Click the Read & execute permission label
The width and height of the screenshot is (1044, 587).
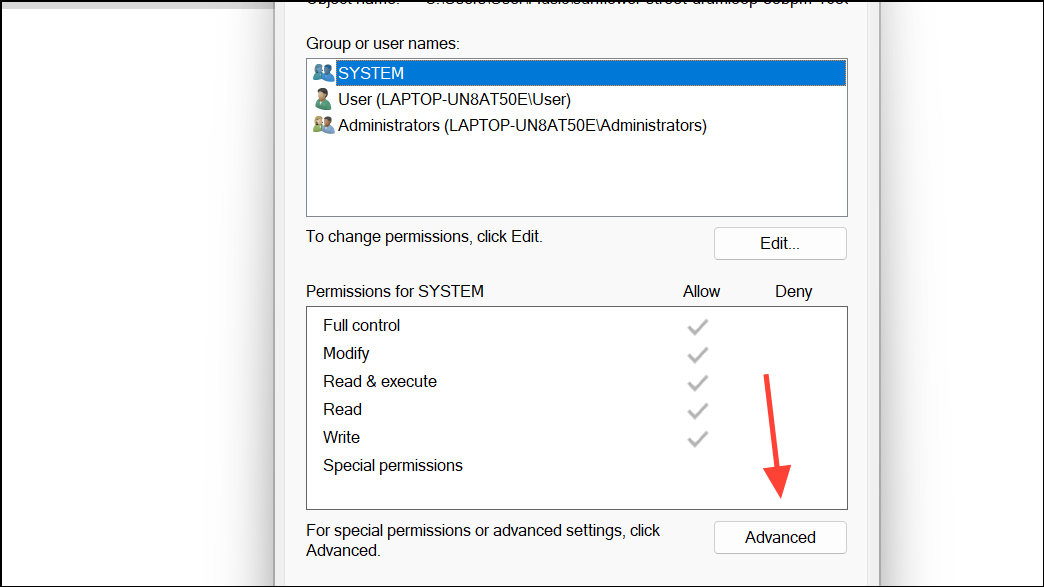pos(380,382)
